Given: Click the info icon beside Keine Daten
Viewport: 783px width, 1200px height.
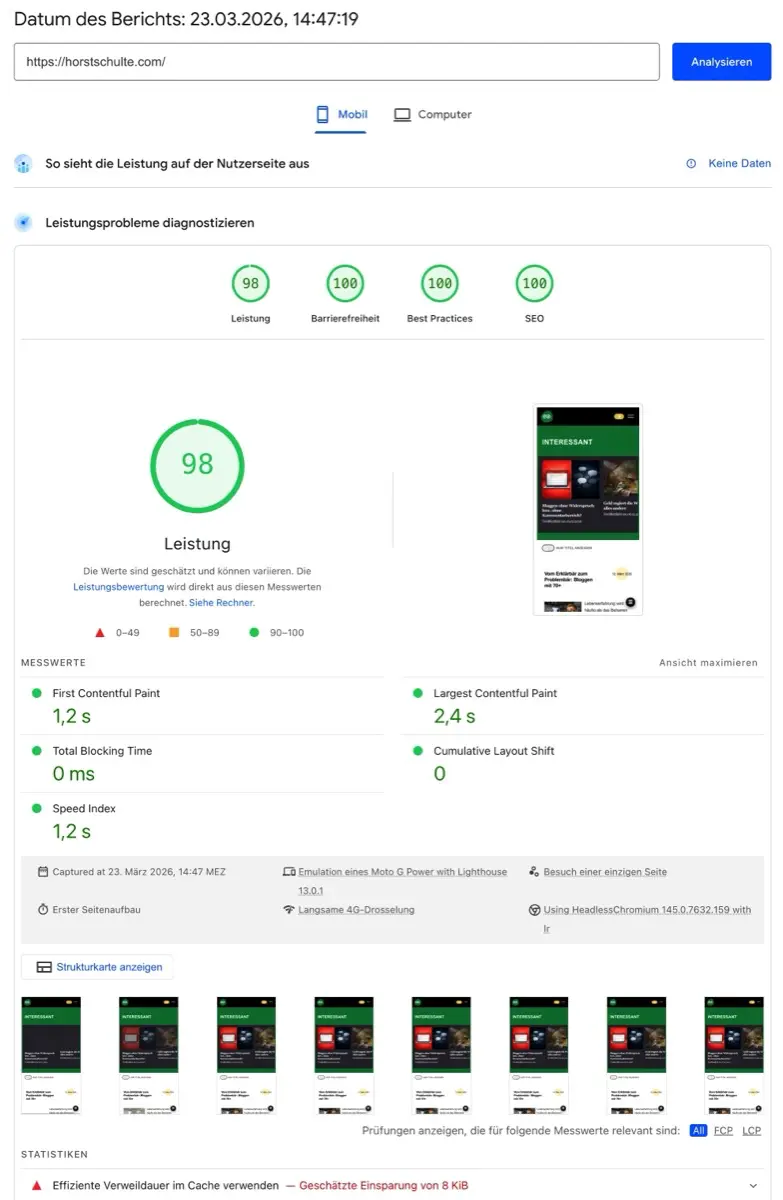Looking at the screenshot, I should (x=691, y=164).
